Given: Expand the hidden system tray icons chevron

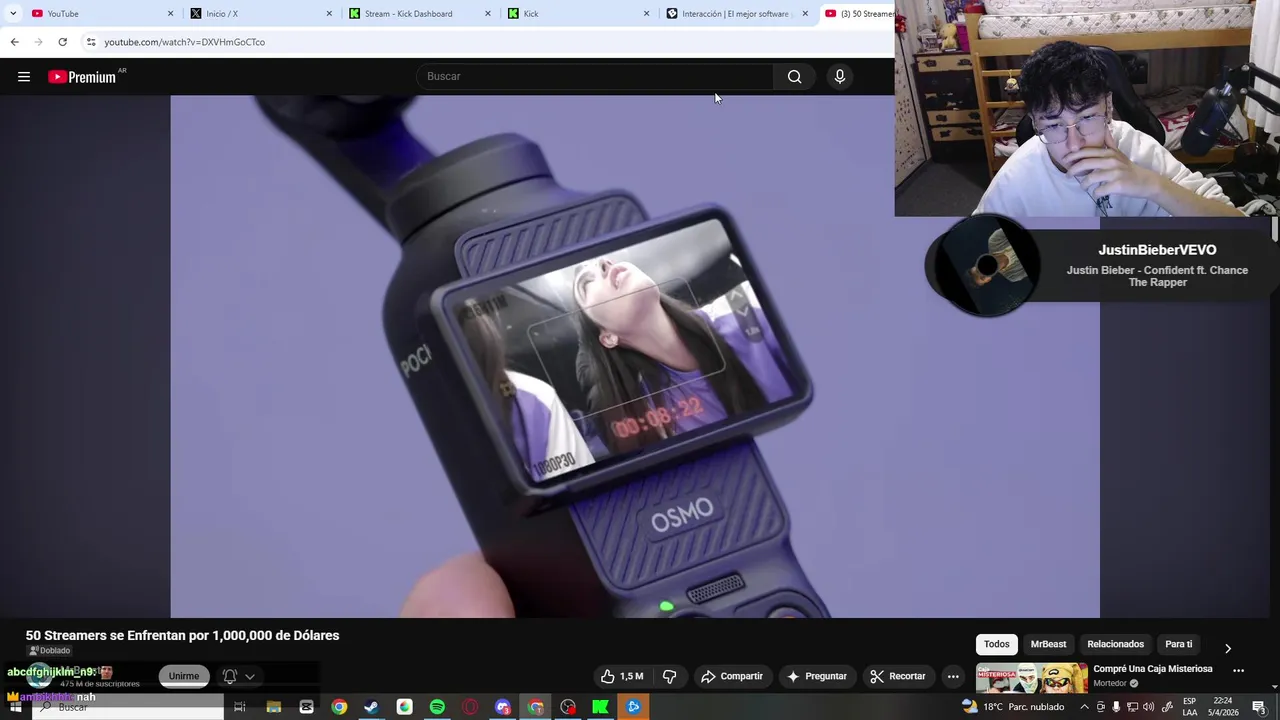Looking at the screenshot, I should (1084, 707).
